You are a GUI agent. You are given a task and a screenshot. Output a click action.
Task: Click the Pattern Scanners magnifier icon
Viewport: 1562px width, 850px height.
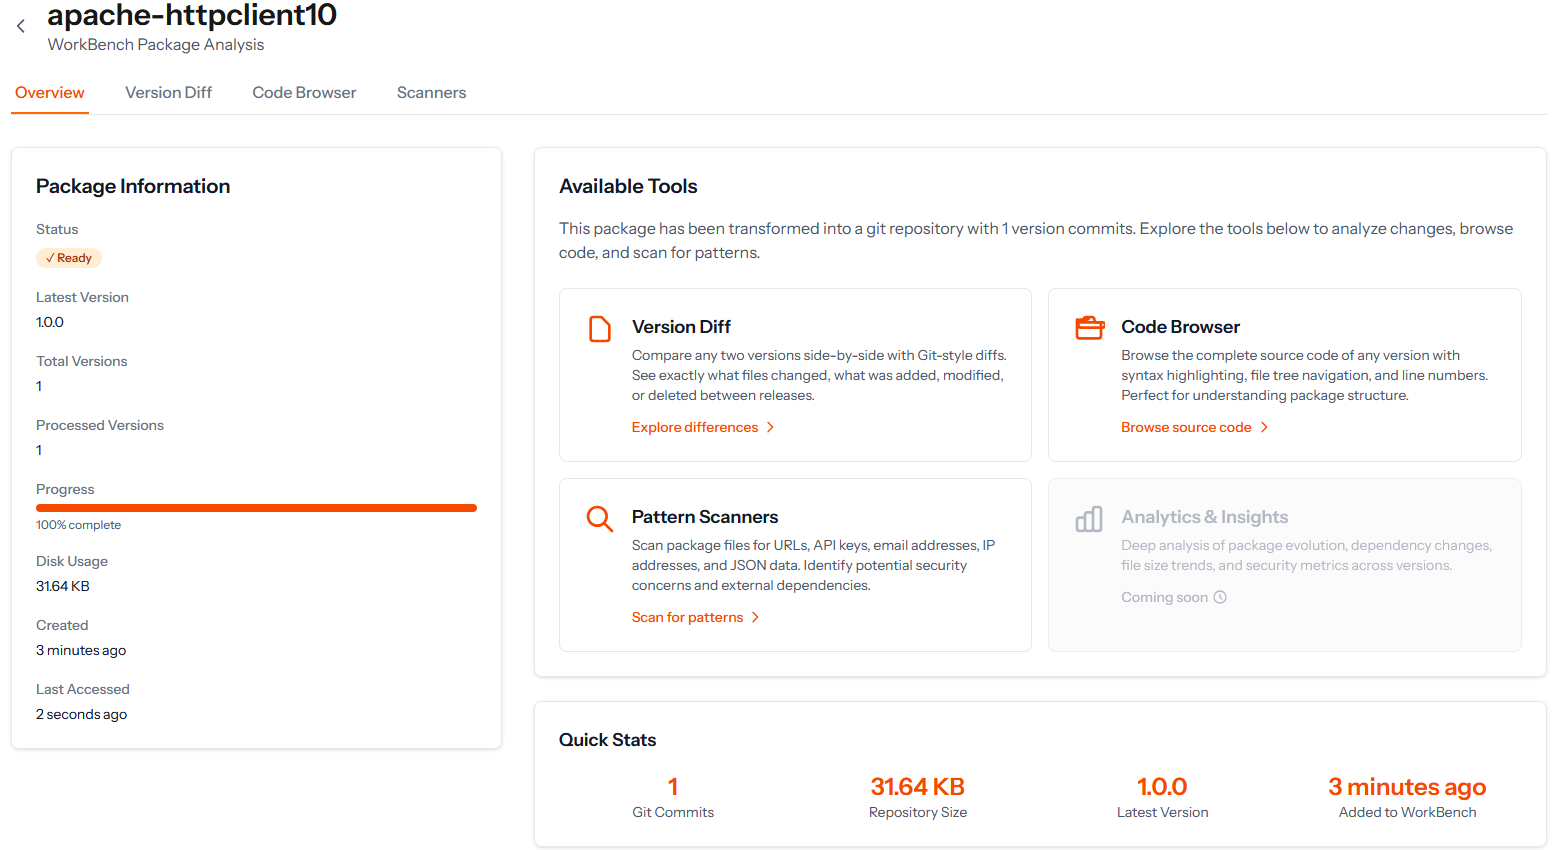point(600,519)
